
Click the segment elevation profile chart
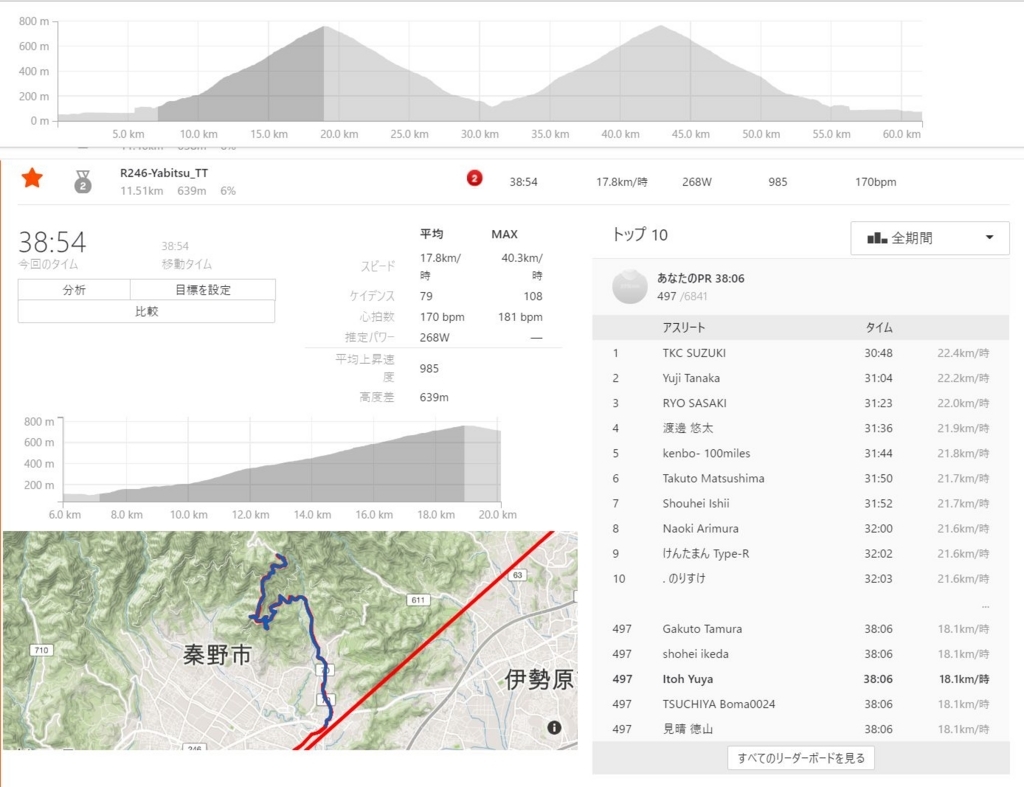pos(282,462)
